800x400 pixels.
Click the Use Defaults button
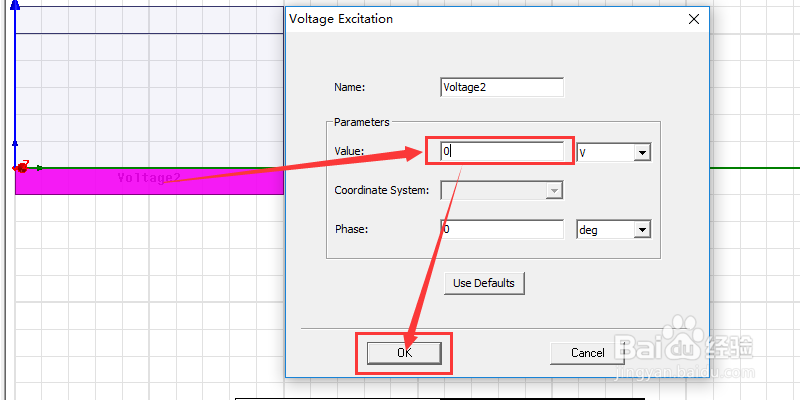point(484,283)
